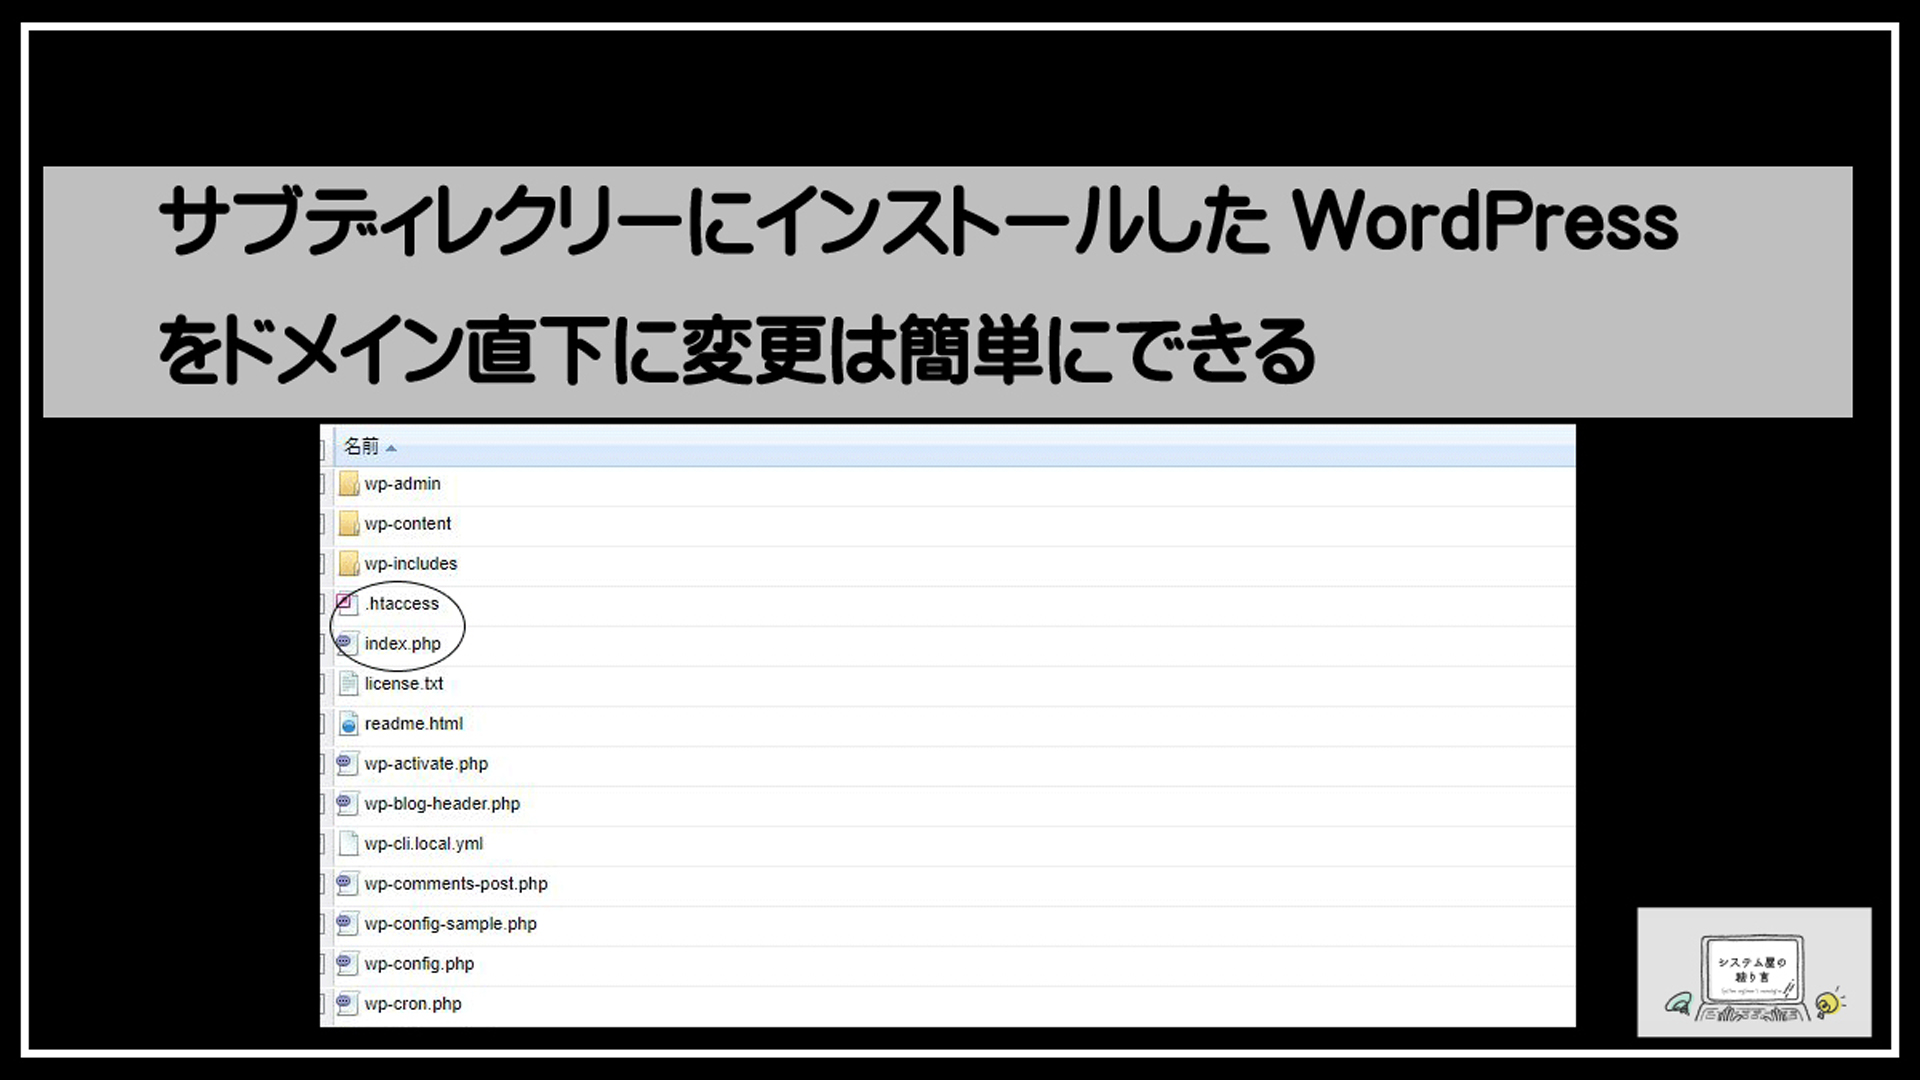The image size is (1920, 1080).
Task: Select the wp-admin folder name
Action: pos(402,484)
